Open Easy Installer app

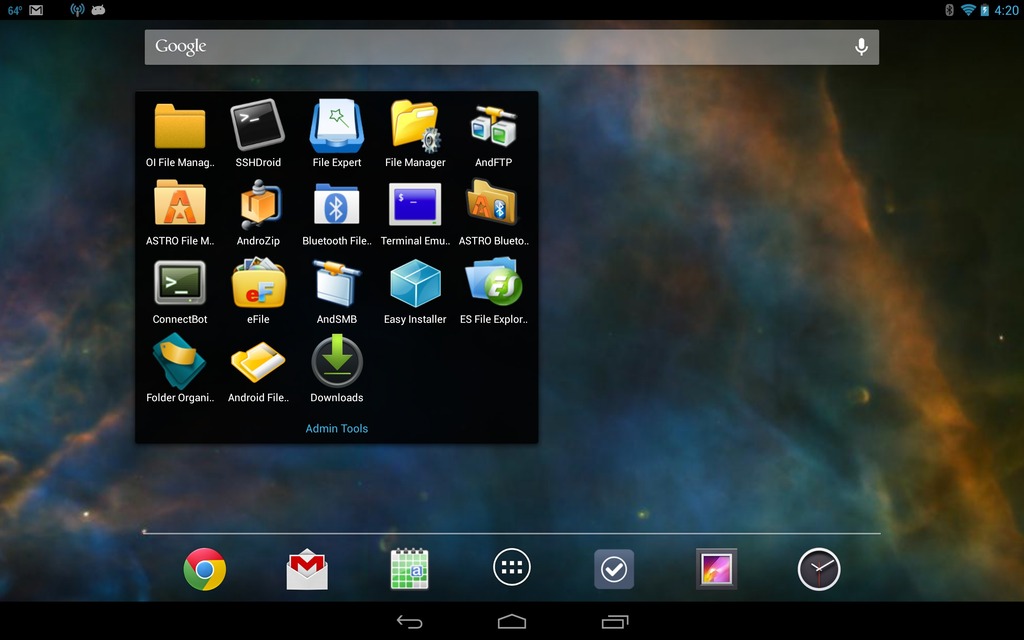415,291
